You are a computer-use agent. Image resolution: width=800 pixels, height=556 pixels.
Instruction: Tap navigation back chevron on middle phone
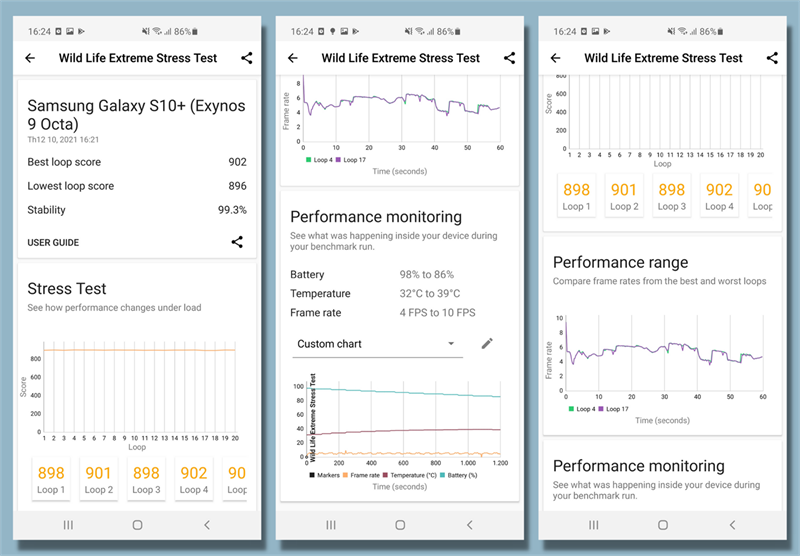(470, 525)
